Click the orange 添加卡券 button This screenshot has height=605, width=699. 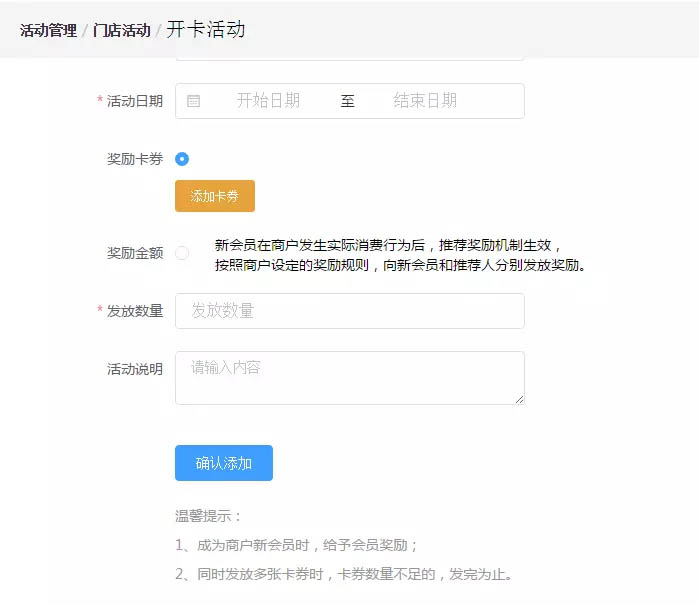coord(215,196)
